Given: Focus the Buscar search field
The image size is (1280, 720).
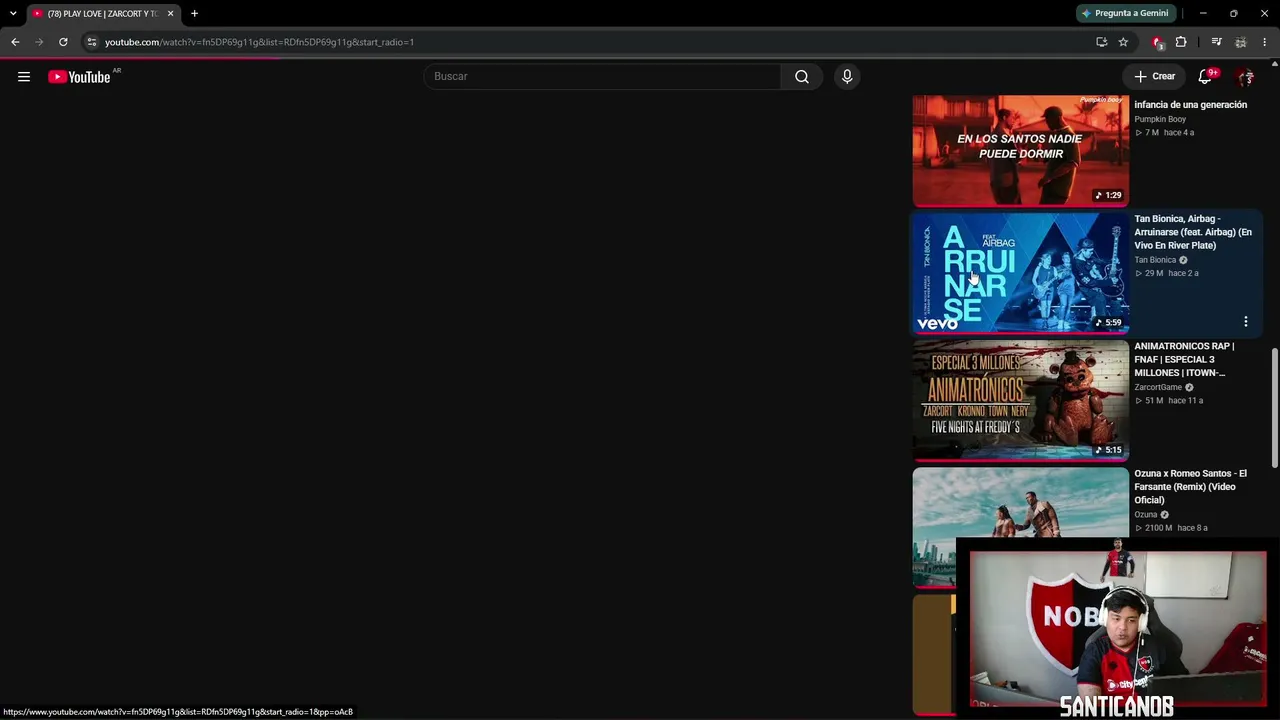Looking at the screenshot, I should [x=603, y=77].
